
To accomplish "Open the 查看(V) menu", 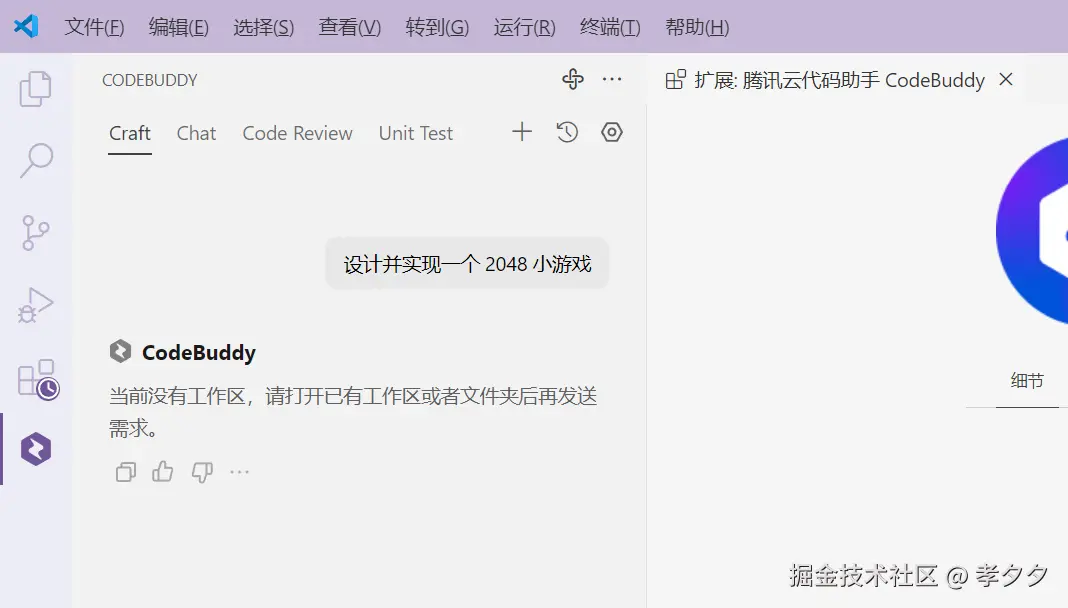I will (349, 27).
